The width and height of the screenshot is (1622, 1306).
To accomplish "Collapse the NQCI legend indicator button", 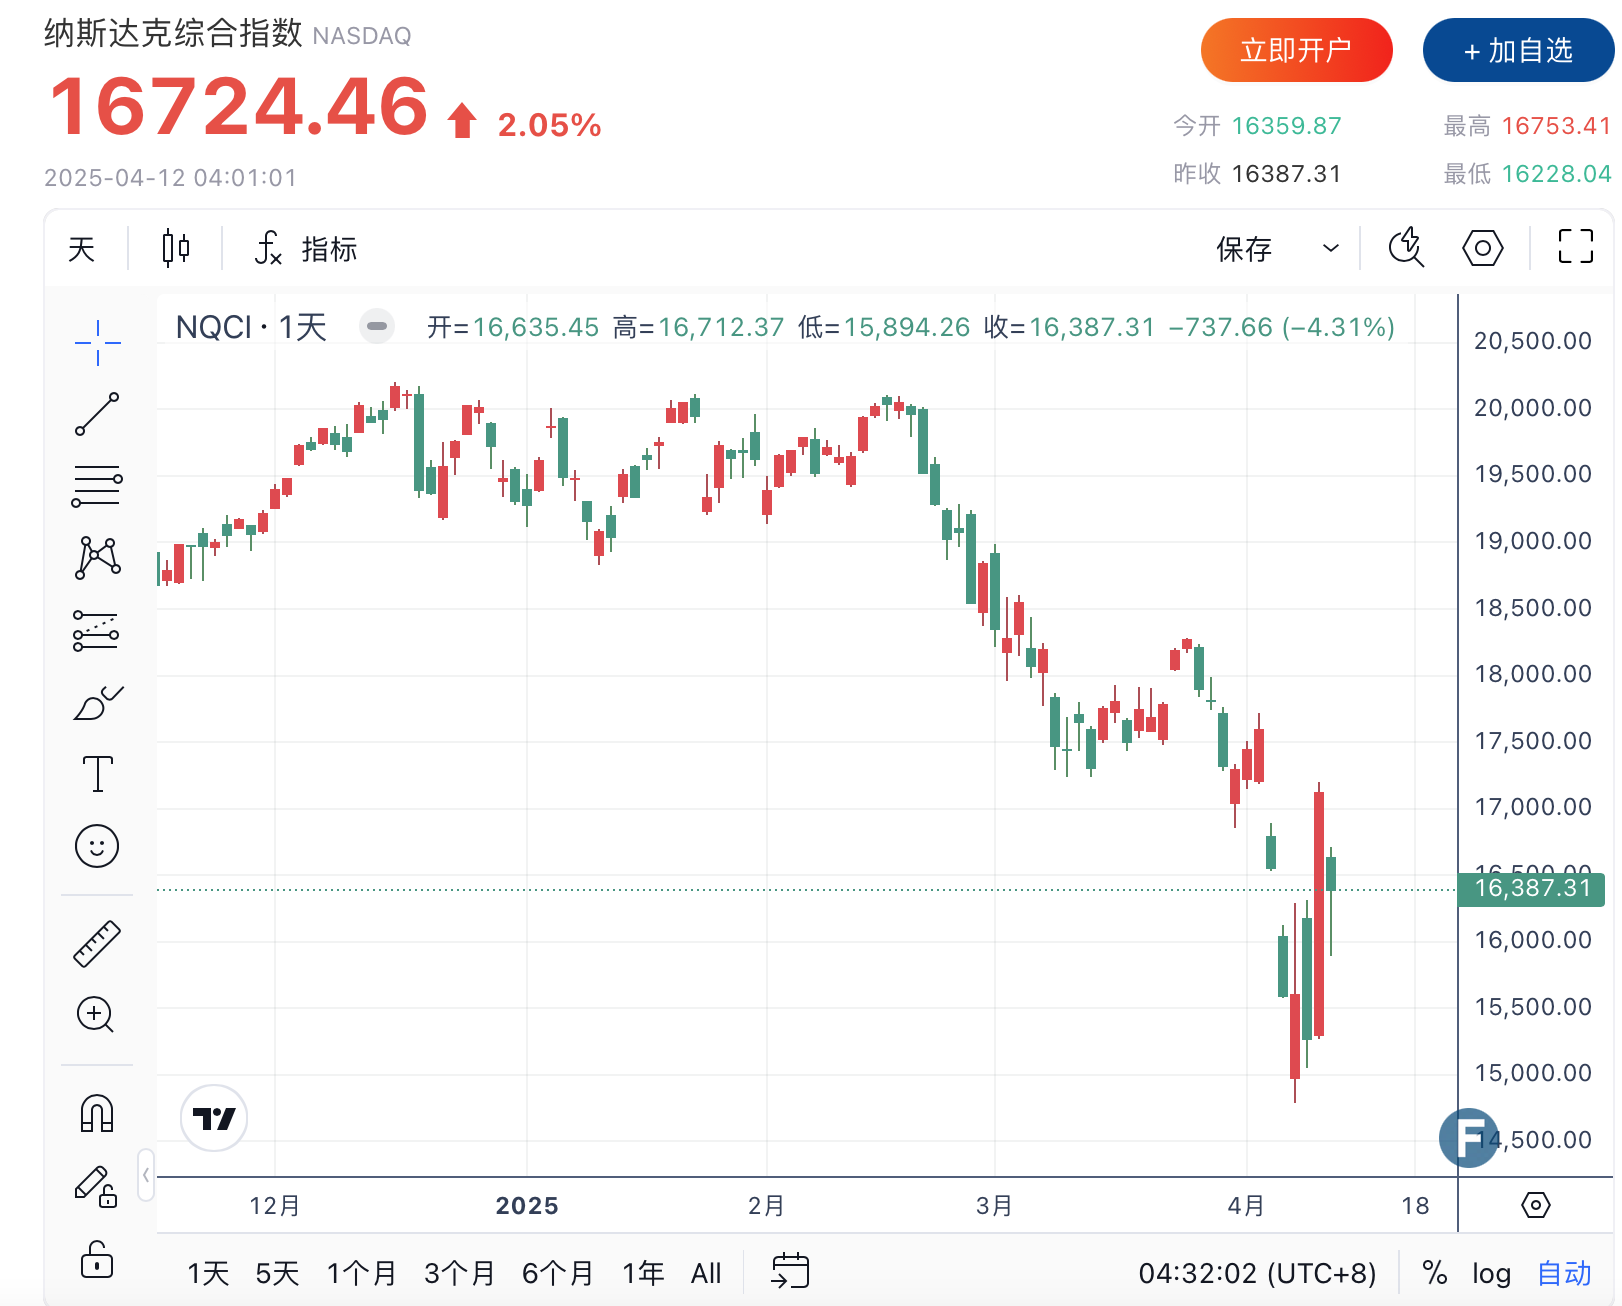I will (377, 326).
